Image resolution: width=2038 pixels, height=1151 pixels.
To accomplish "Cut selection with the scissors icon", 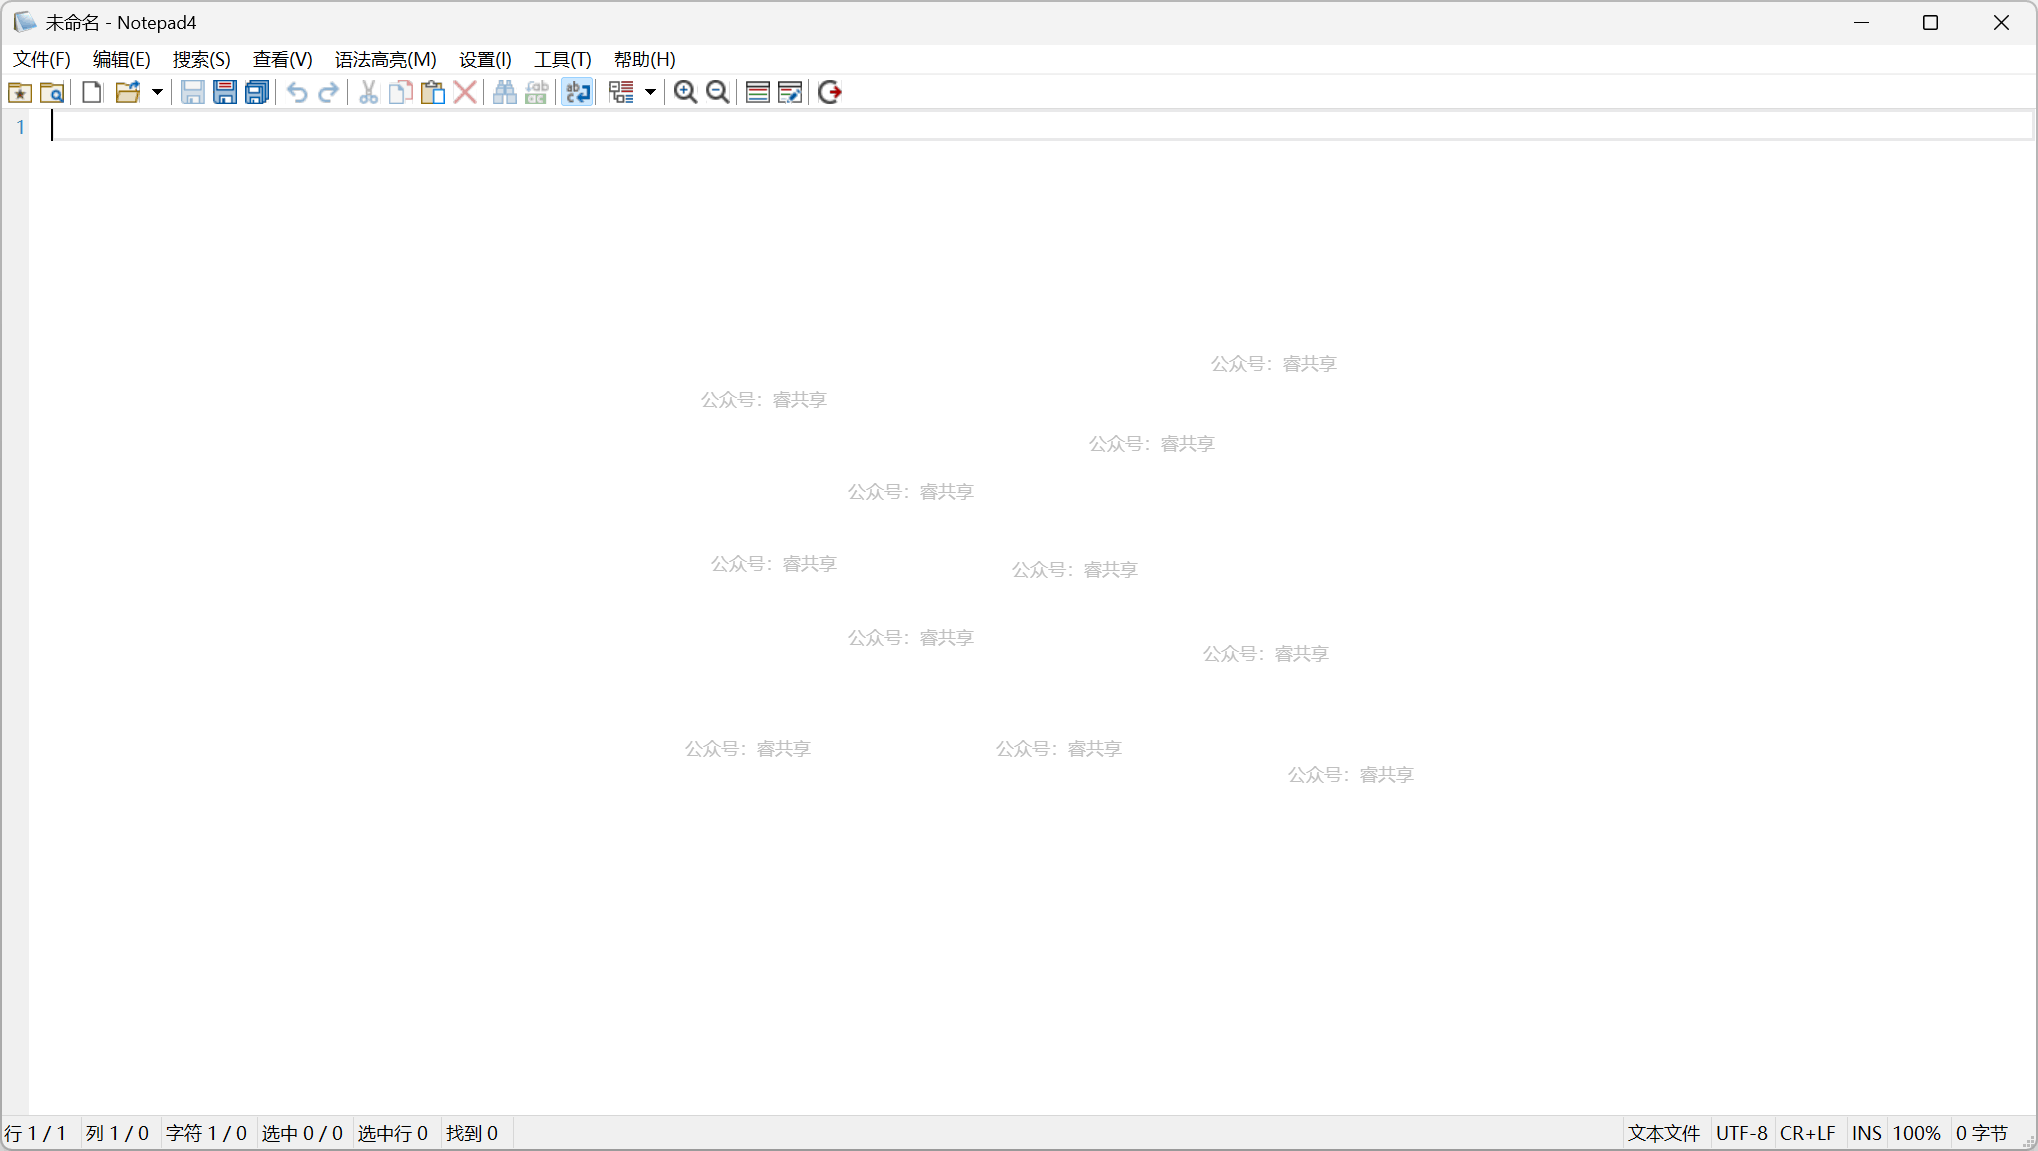I will [369, 93].
